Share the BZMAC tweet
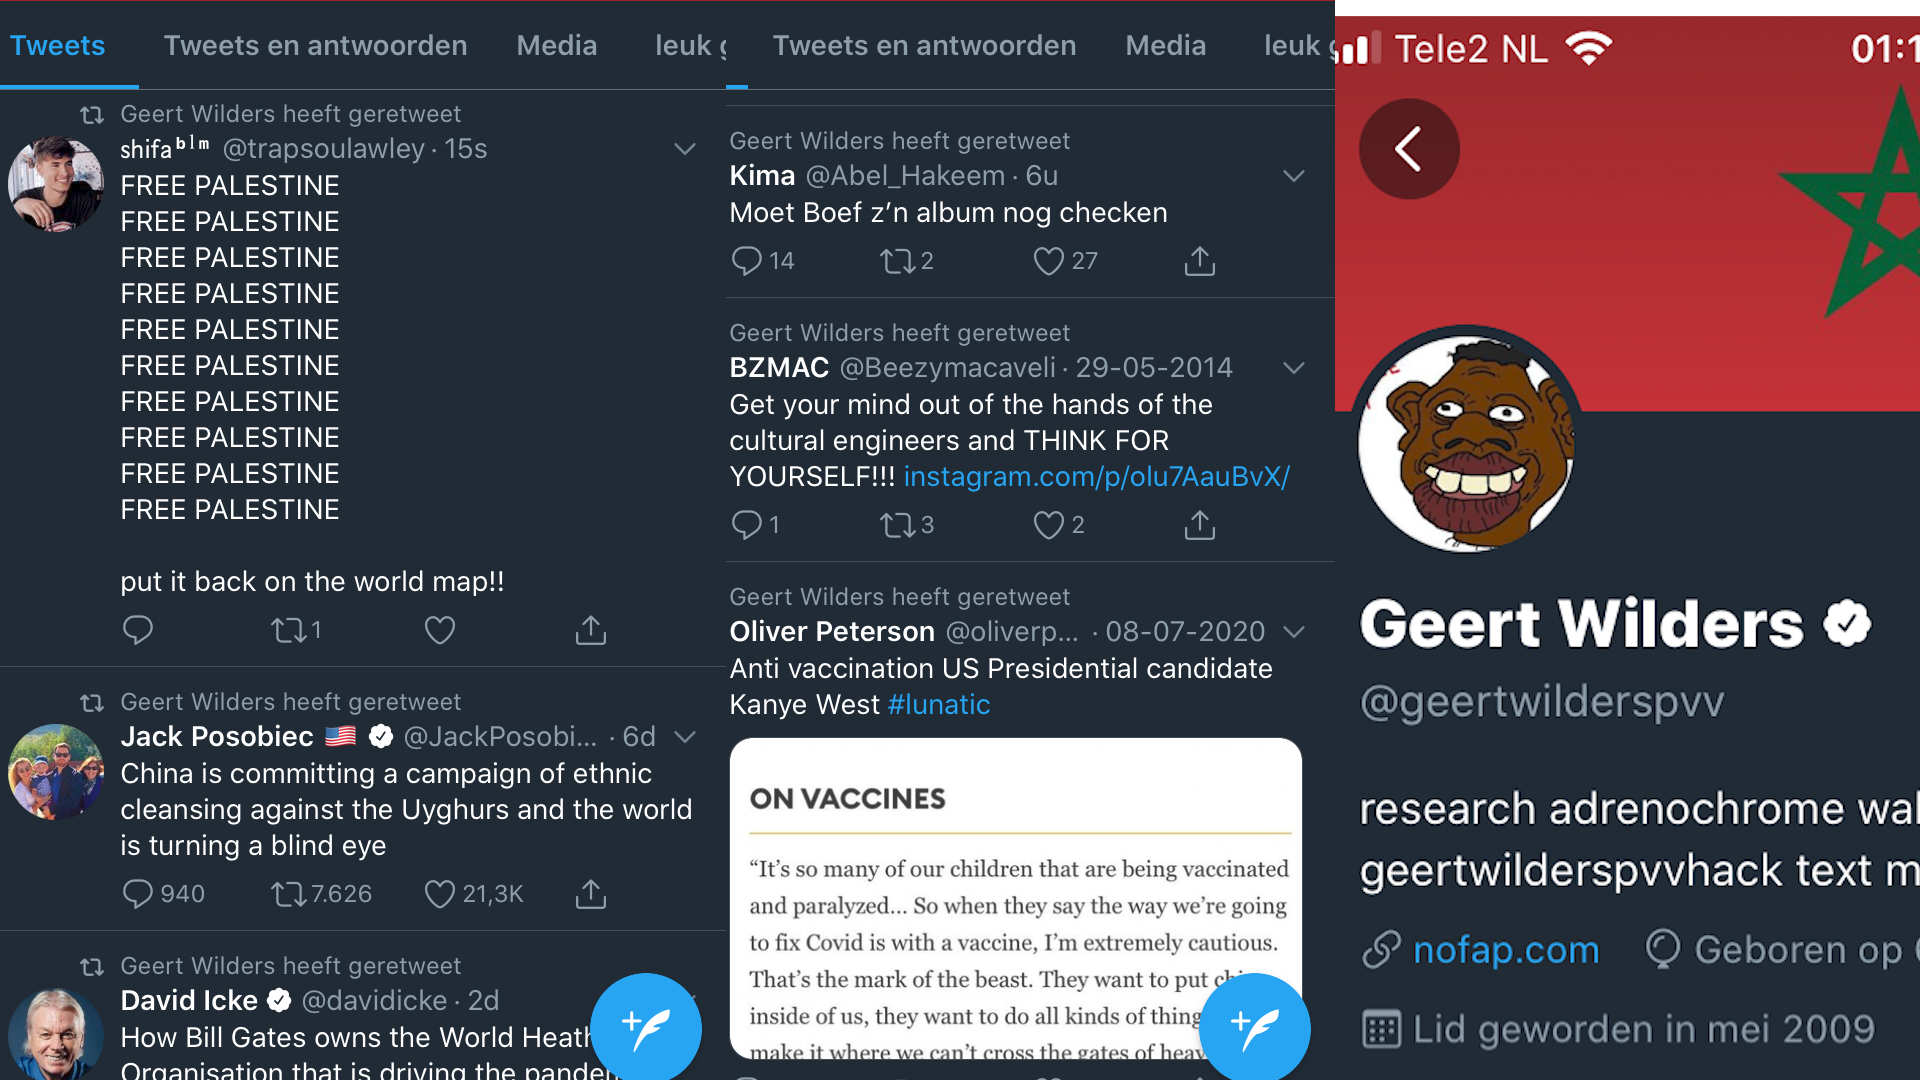This screenshot has width=1920, height=1080. [x=1199, y=525]
